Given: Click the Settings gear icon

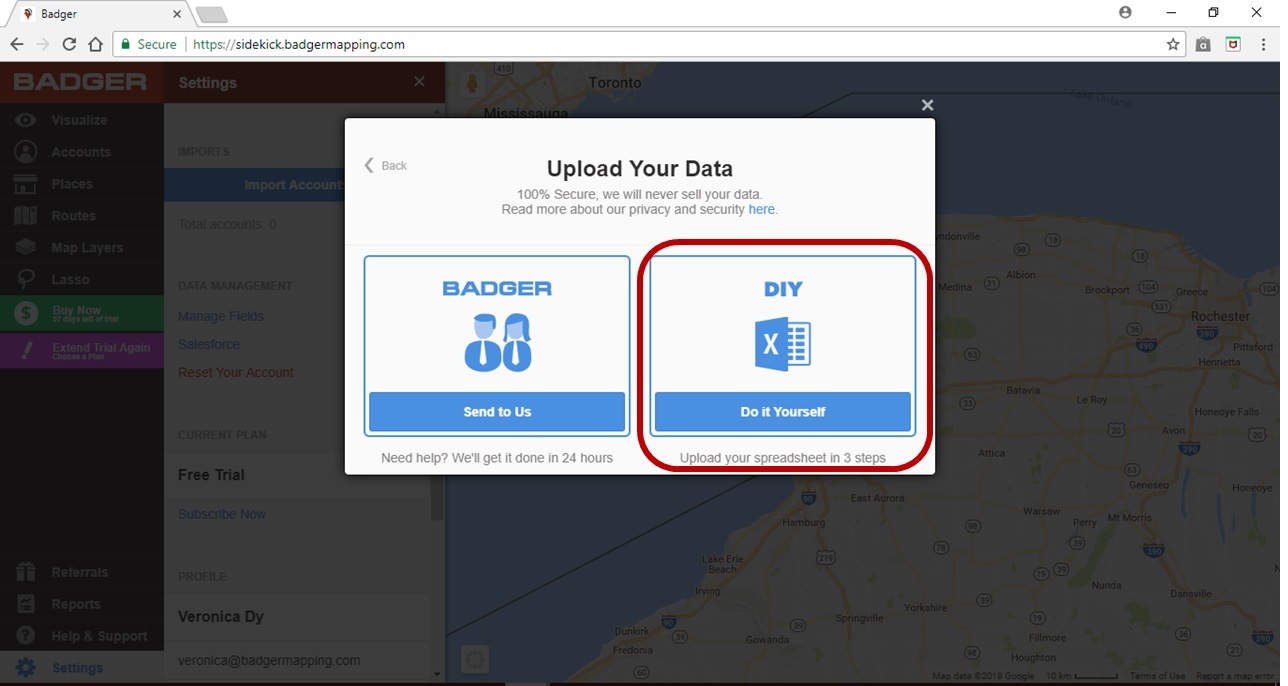Looking at the screenshot, I should (25, 668).
